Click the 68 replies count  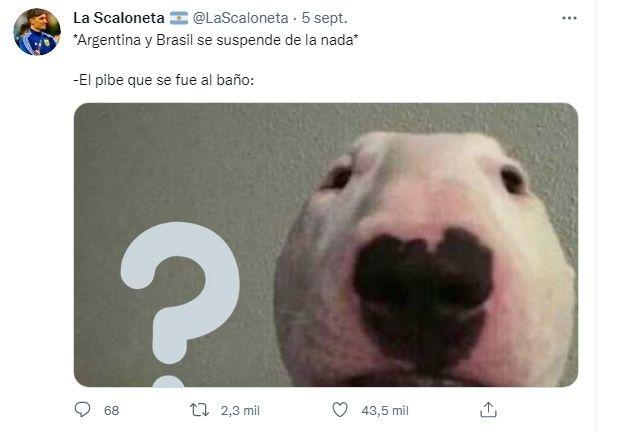[x=111, y=410]
